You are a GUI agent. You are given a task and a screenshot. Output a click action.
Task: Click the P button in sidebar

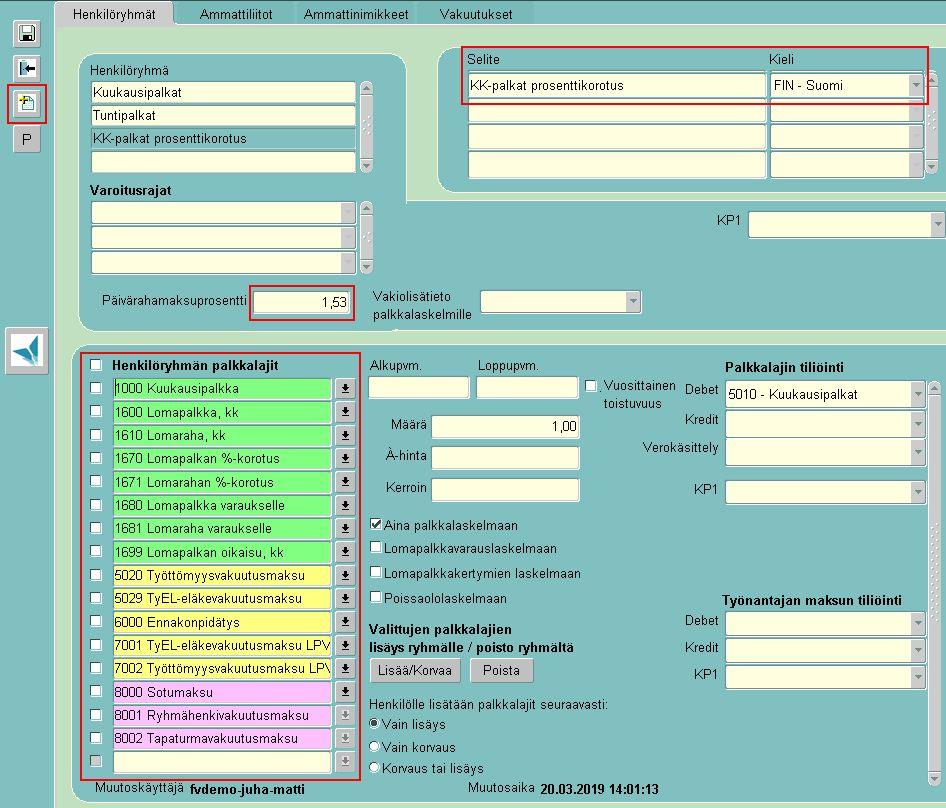click(x=27, y=139)
